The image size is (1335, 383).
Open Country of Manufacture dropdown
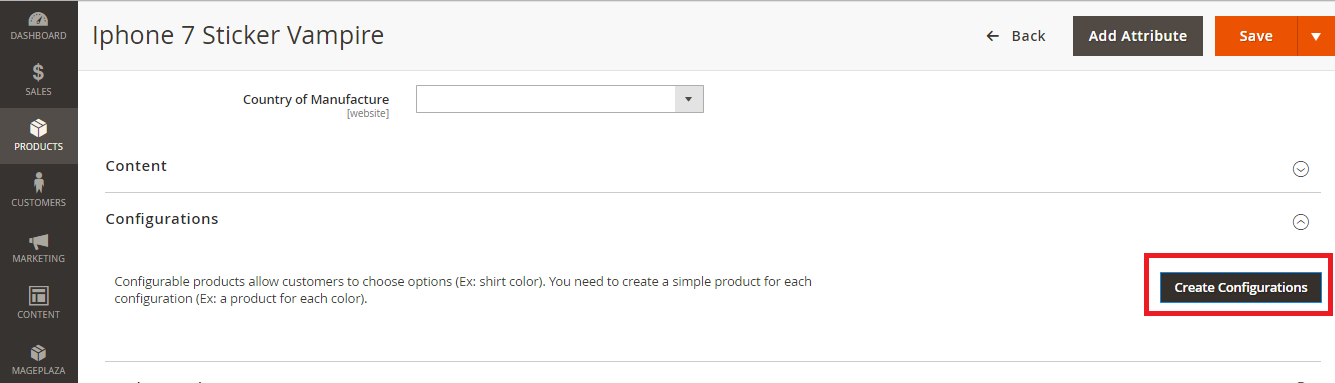point(560,99)
